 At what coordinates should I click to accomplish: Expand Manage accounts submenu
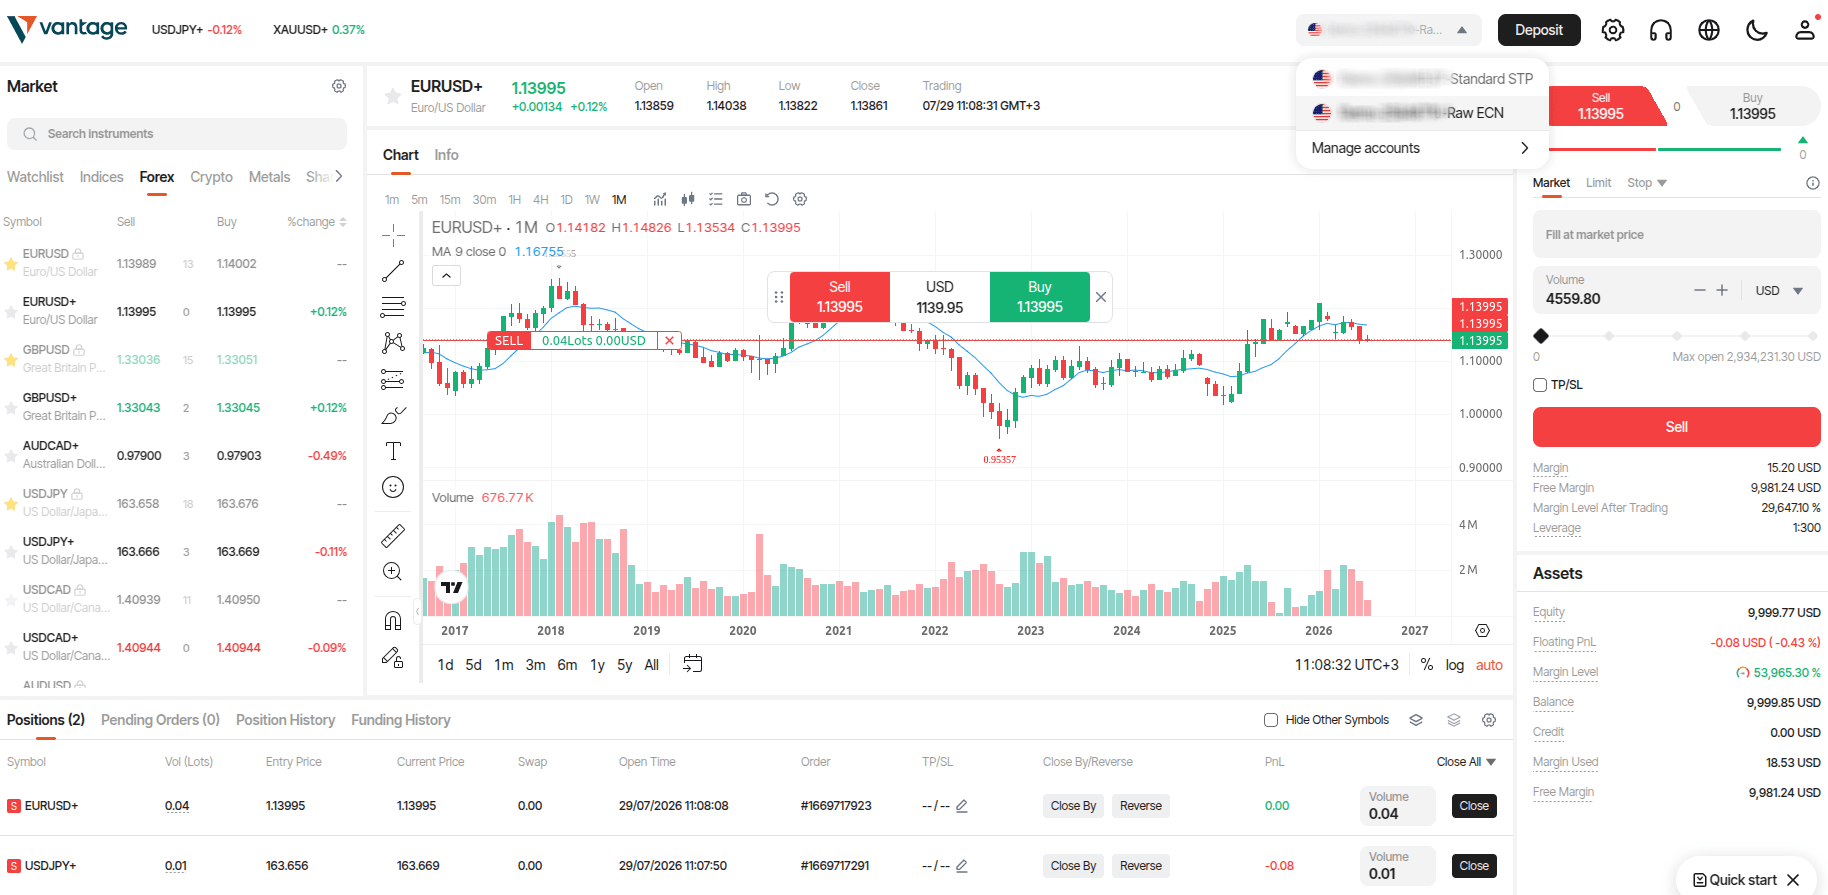(1422, 148)
